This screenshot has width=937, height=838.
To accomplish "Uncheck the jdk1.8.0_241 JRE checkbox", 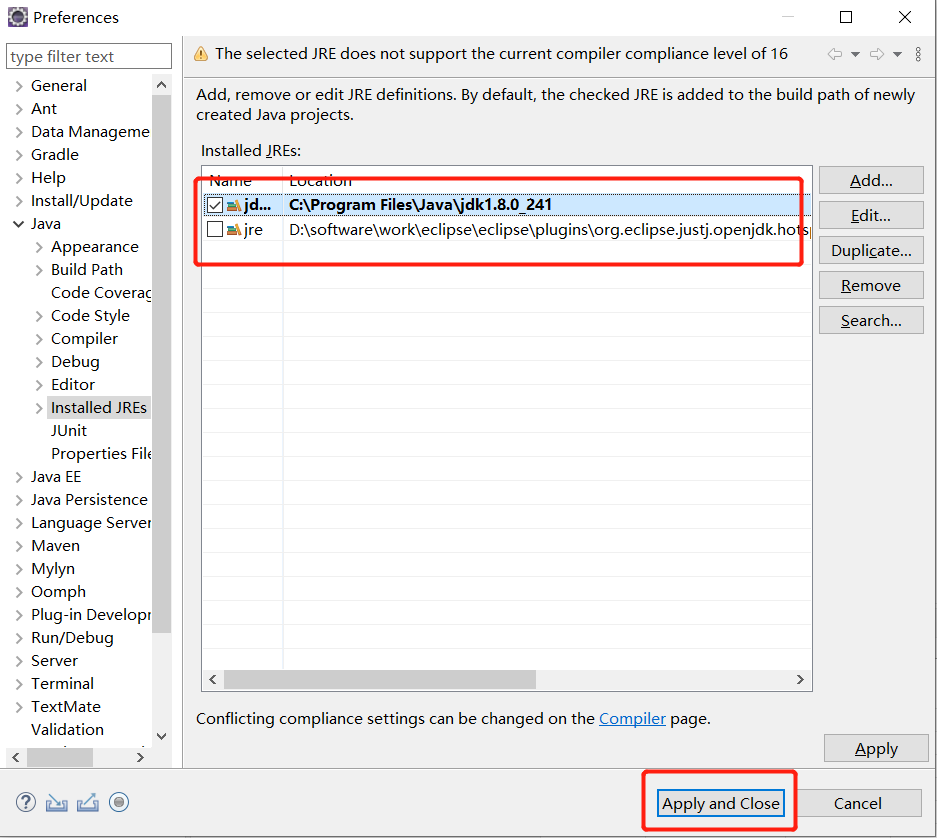I will point(215,205).
